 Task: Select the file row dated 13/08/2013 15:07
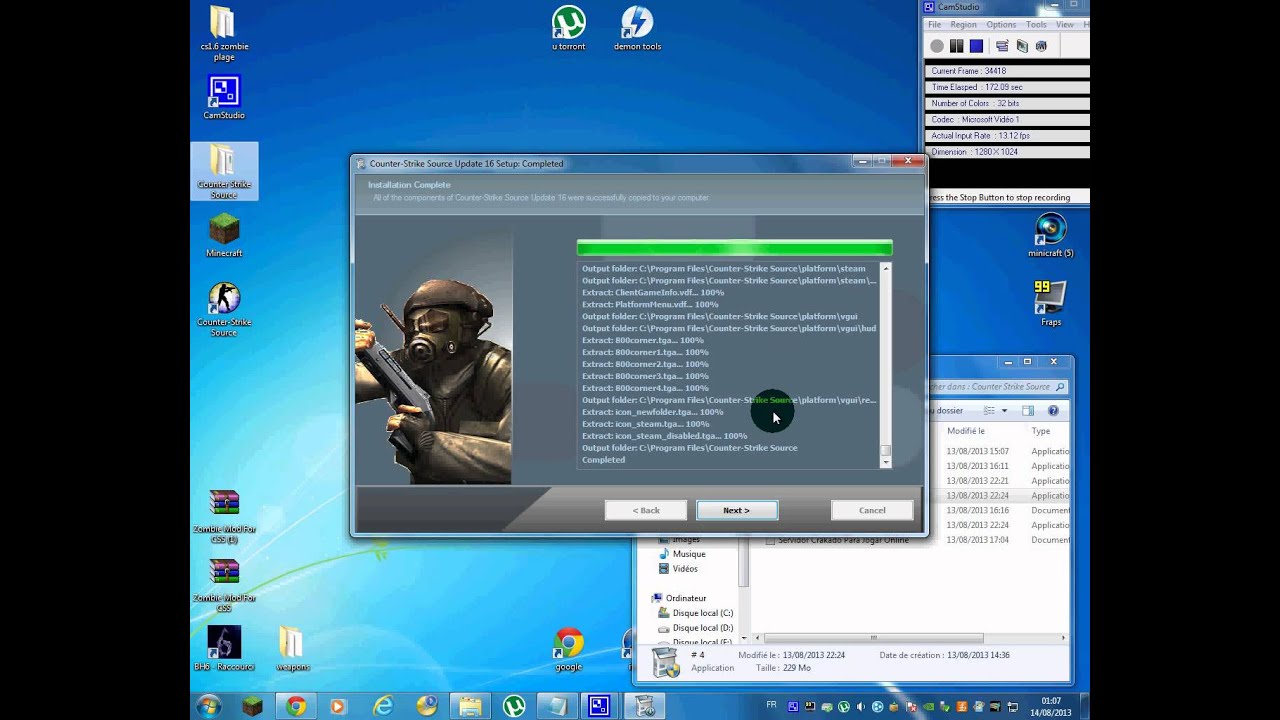point(1001,451)
